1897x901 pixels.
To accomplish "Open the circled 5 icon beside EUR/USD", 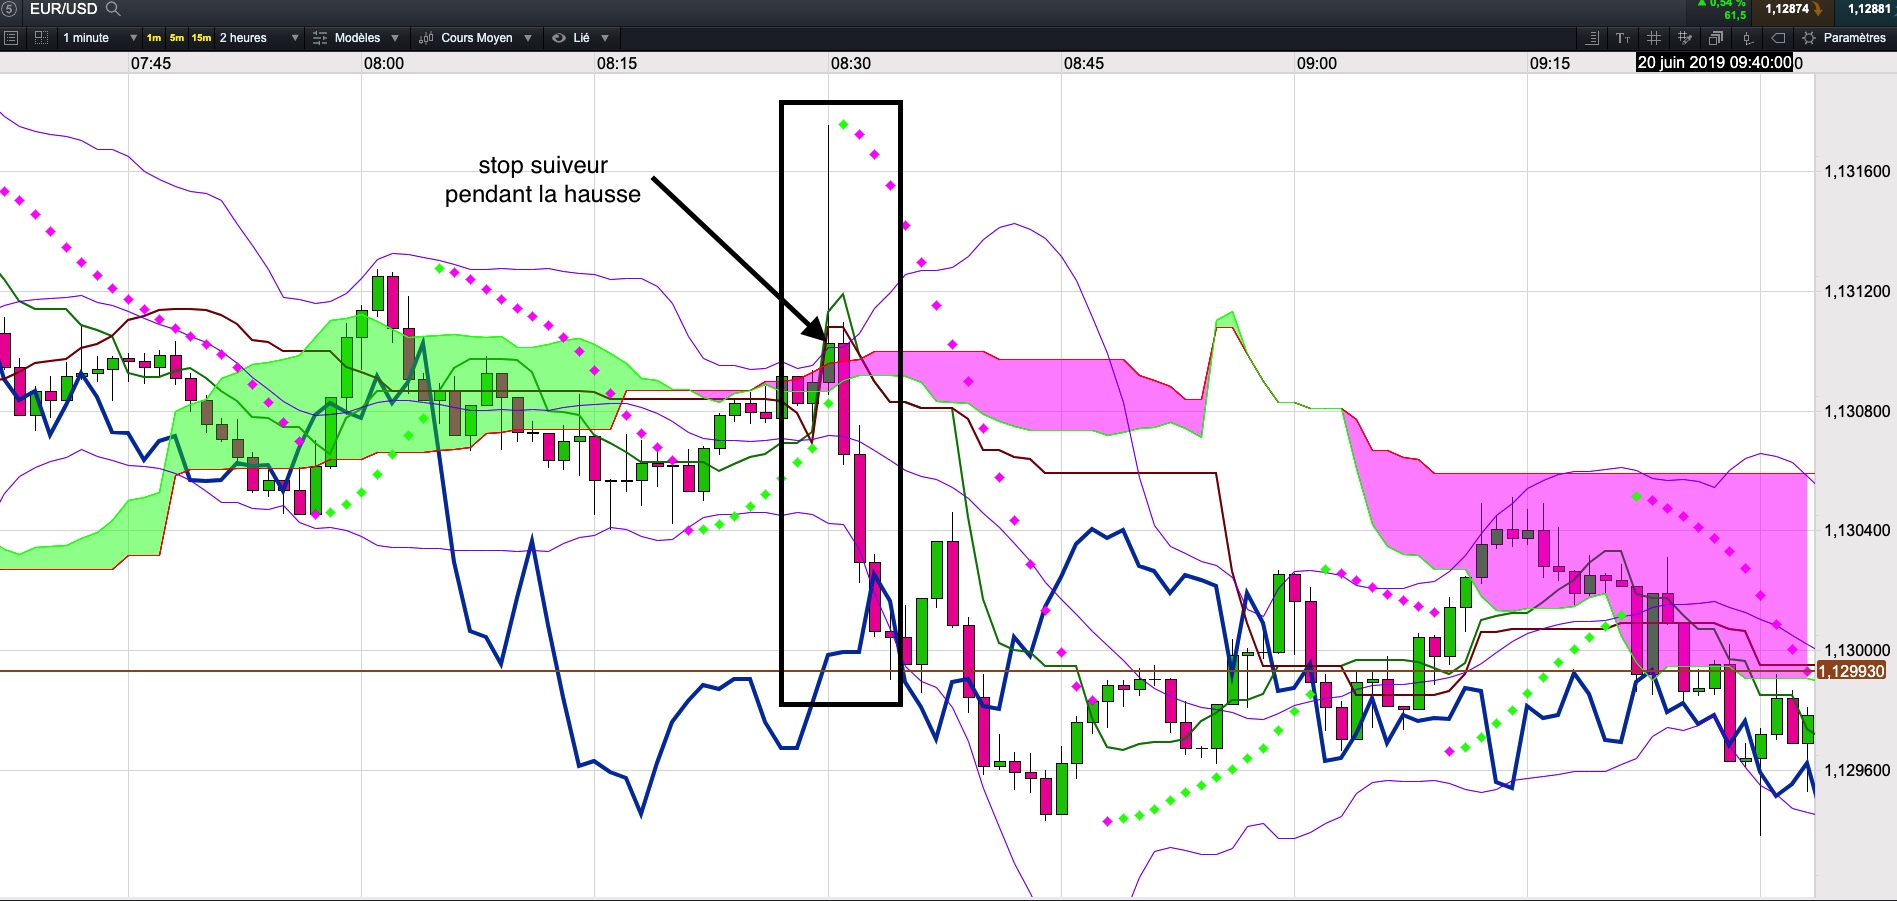I will point(10,9).
